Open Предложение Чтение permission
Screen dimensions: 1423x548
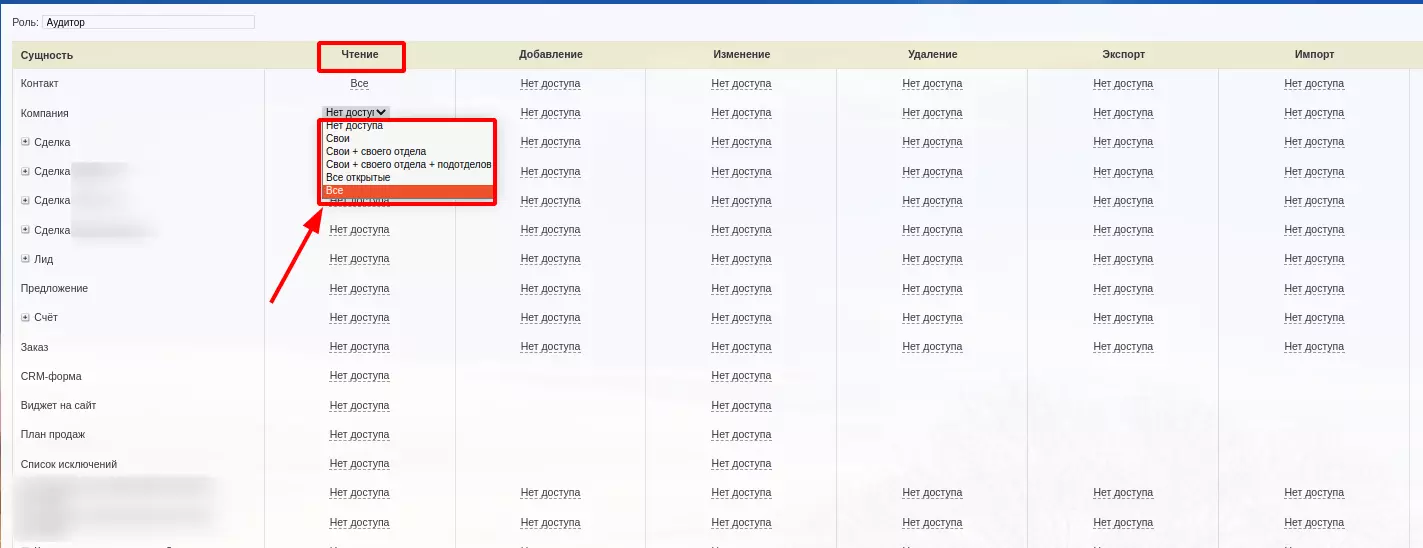359,288
